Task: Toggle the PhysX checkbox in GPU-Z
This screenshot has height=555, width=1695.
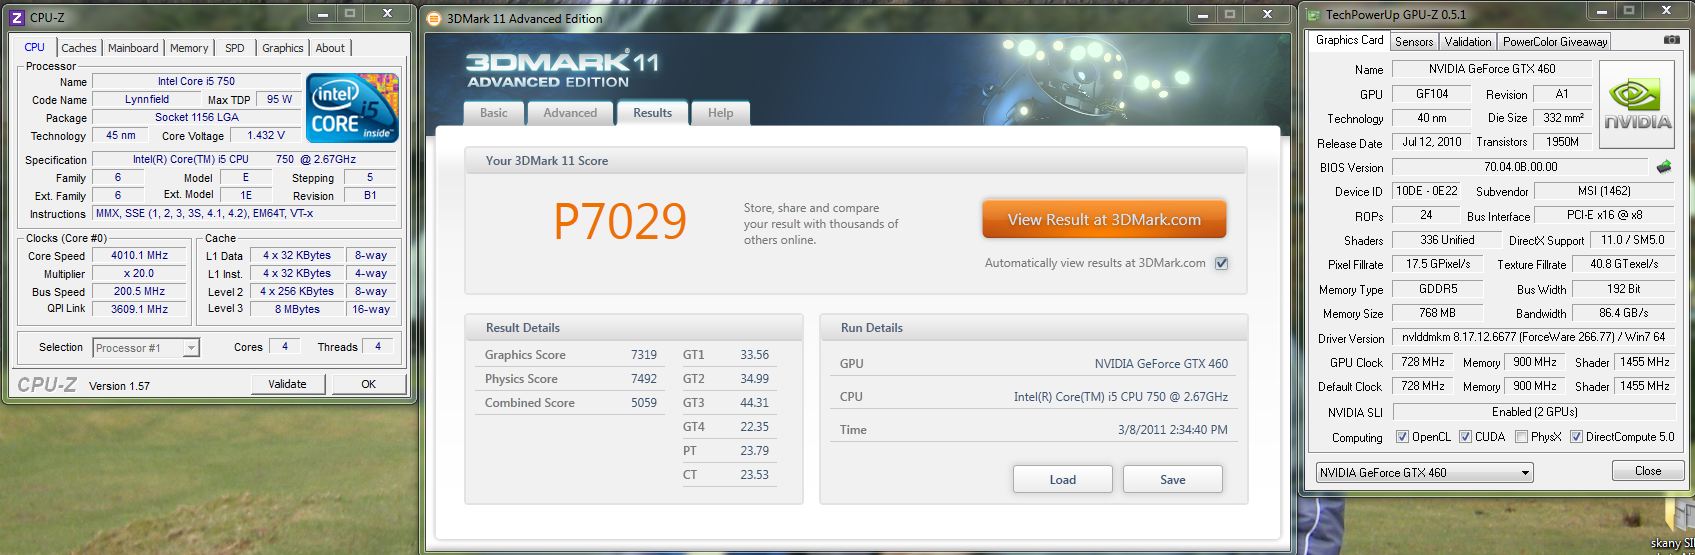Action: click(x=1521, y=437)
